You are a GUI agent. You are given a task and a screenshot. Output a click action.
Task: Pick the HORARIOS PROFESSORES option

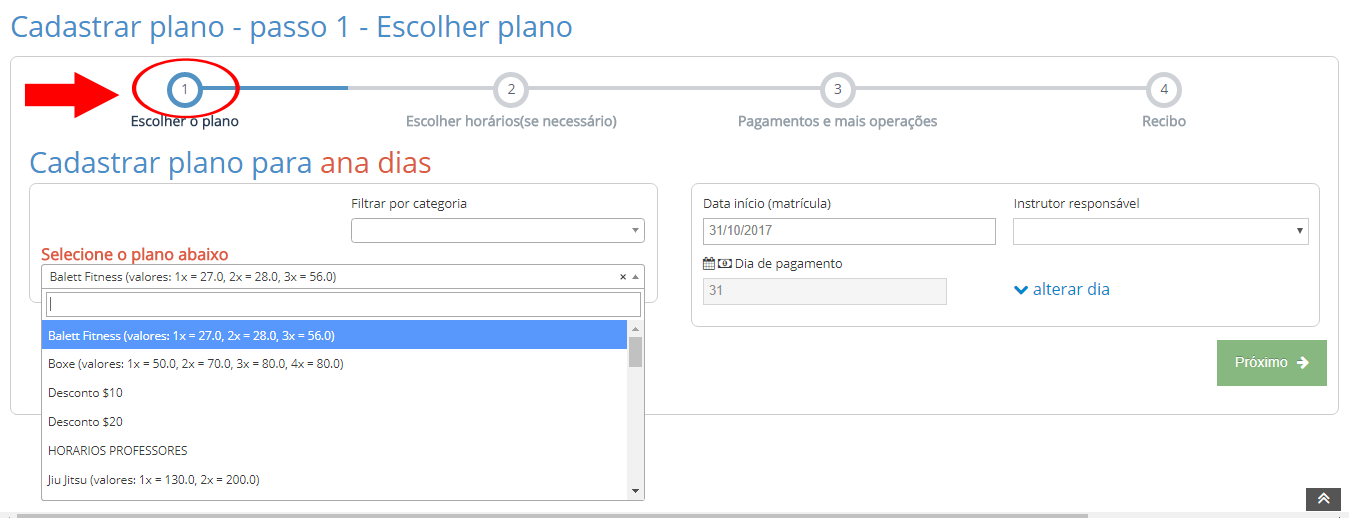118,451
